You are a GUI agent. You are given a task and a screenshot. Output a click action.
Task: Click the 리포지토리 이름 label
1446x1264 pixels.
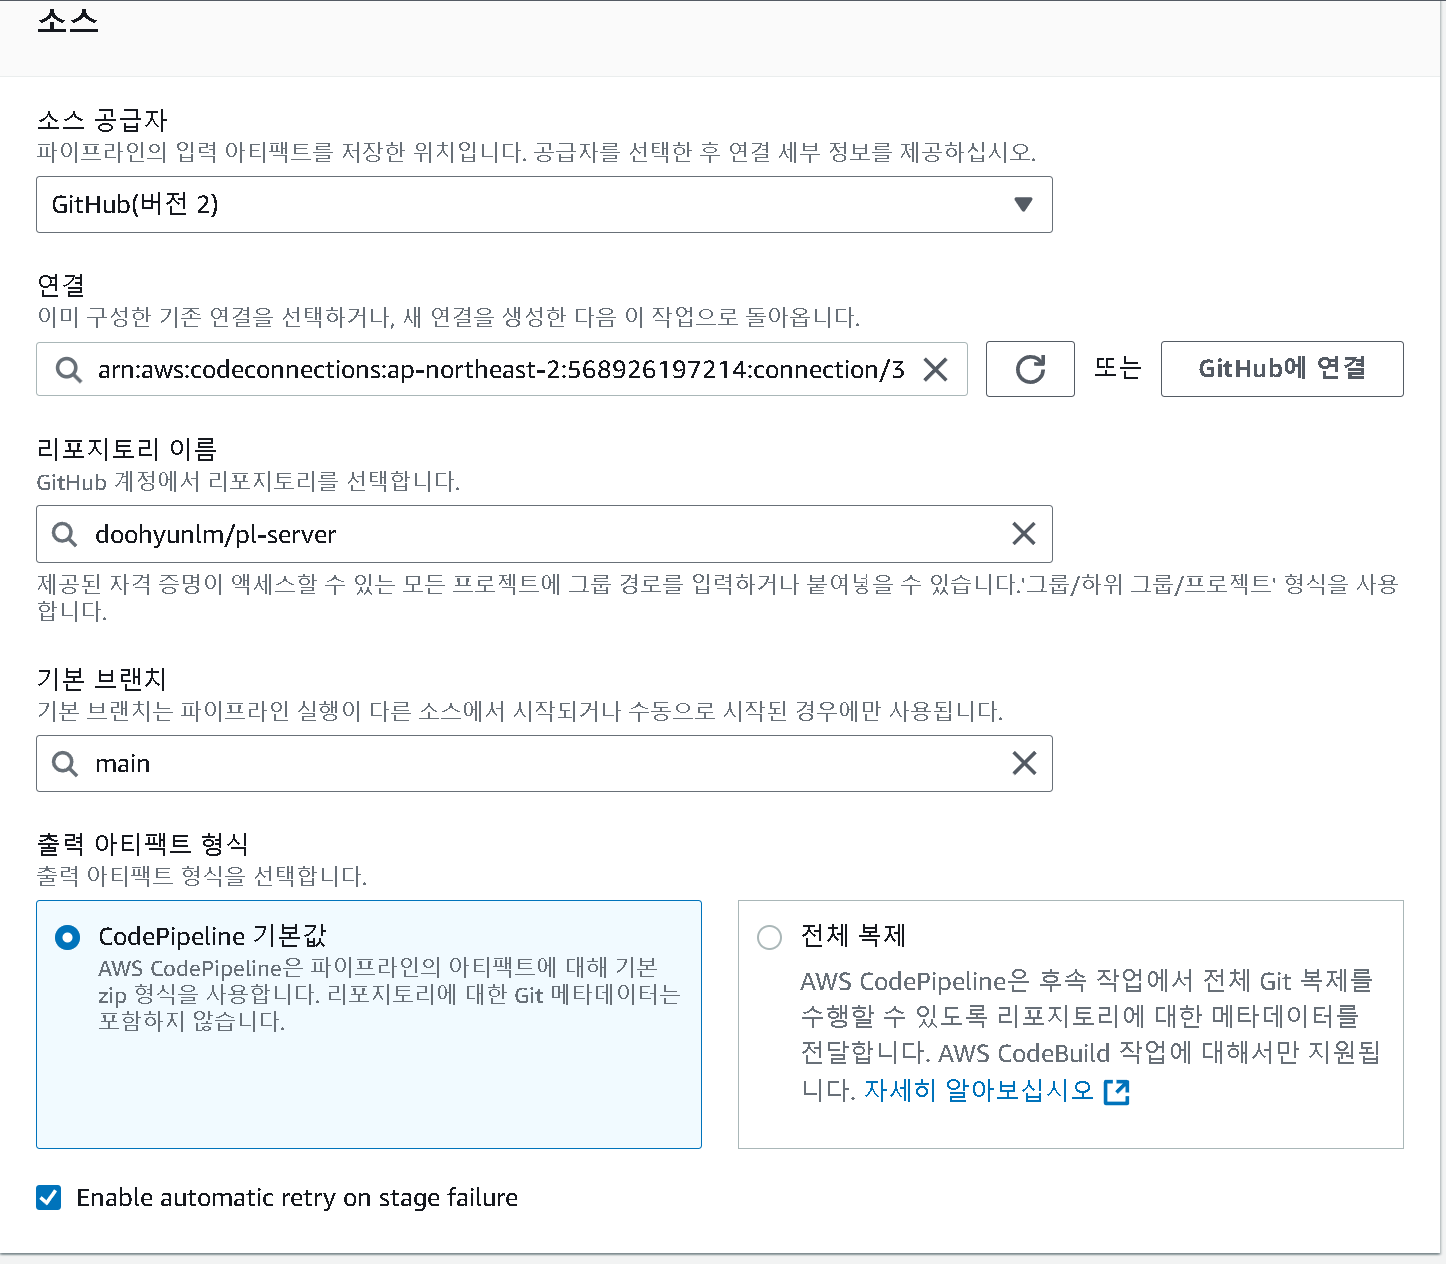tap(127, 449)
